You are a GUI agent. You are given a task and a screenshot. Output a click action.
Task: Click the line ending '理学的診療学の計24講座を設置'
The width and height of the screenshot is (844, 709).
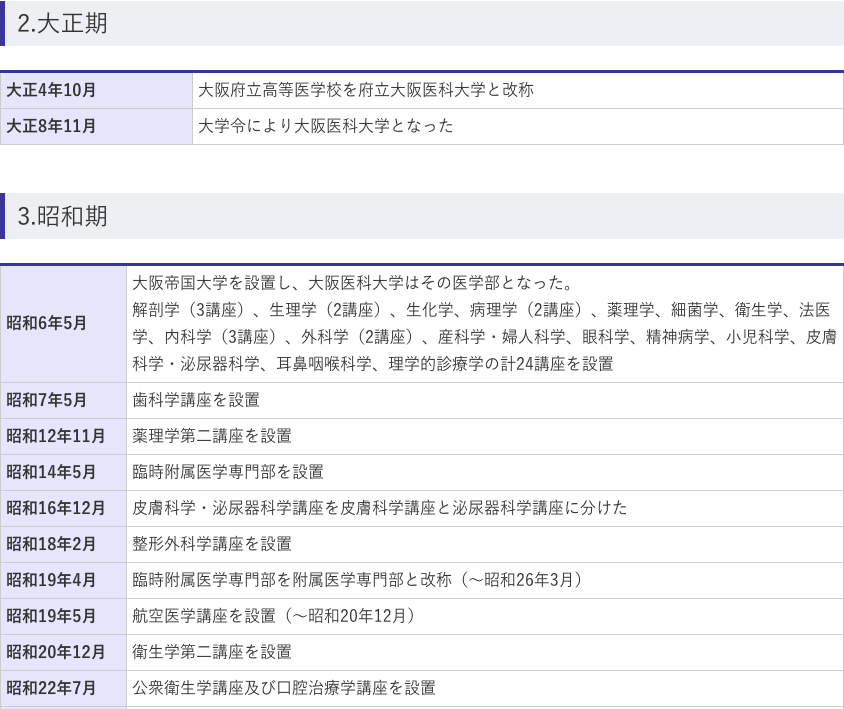[x=373, y=364]
